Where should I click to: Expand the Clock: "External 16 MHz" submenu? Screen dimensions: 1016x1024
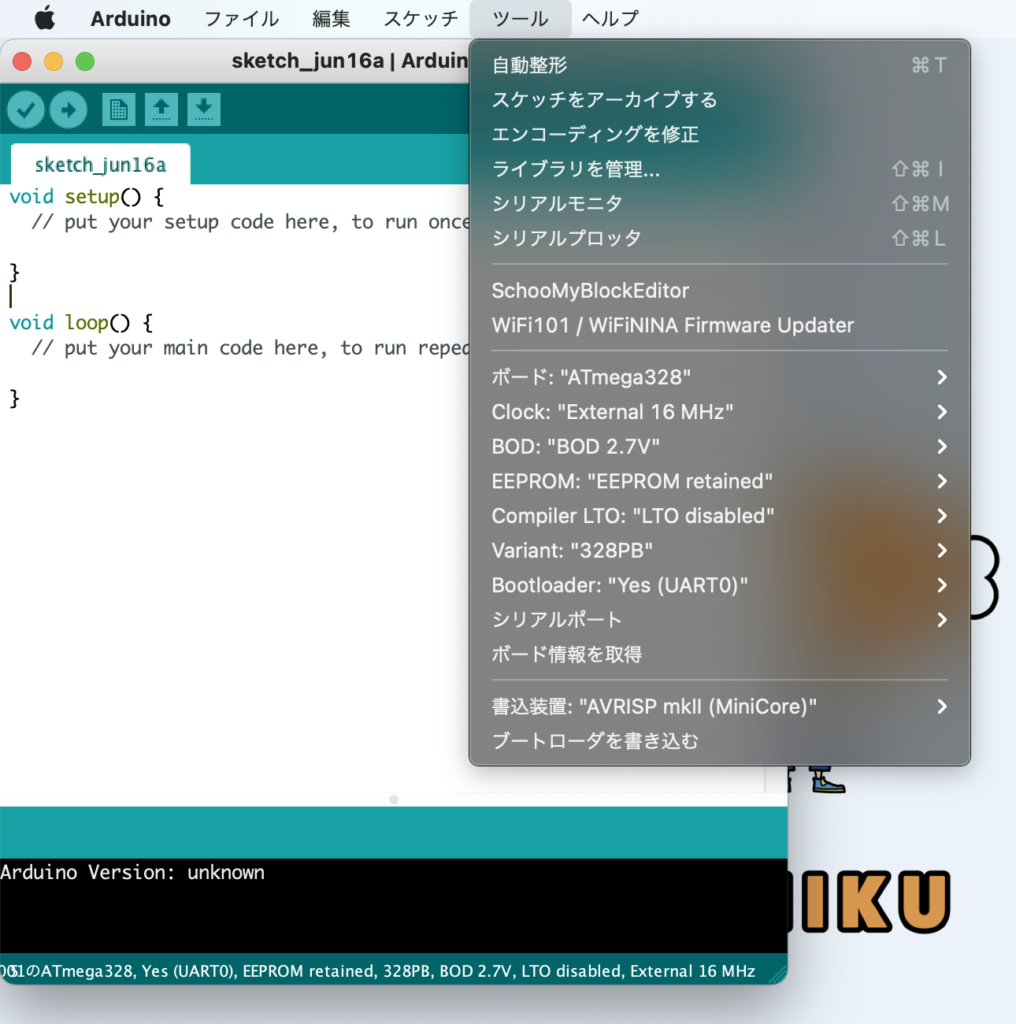click(x=720, y=411)
